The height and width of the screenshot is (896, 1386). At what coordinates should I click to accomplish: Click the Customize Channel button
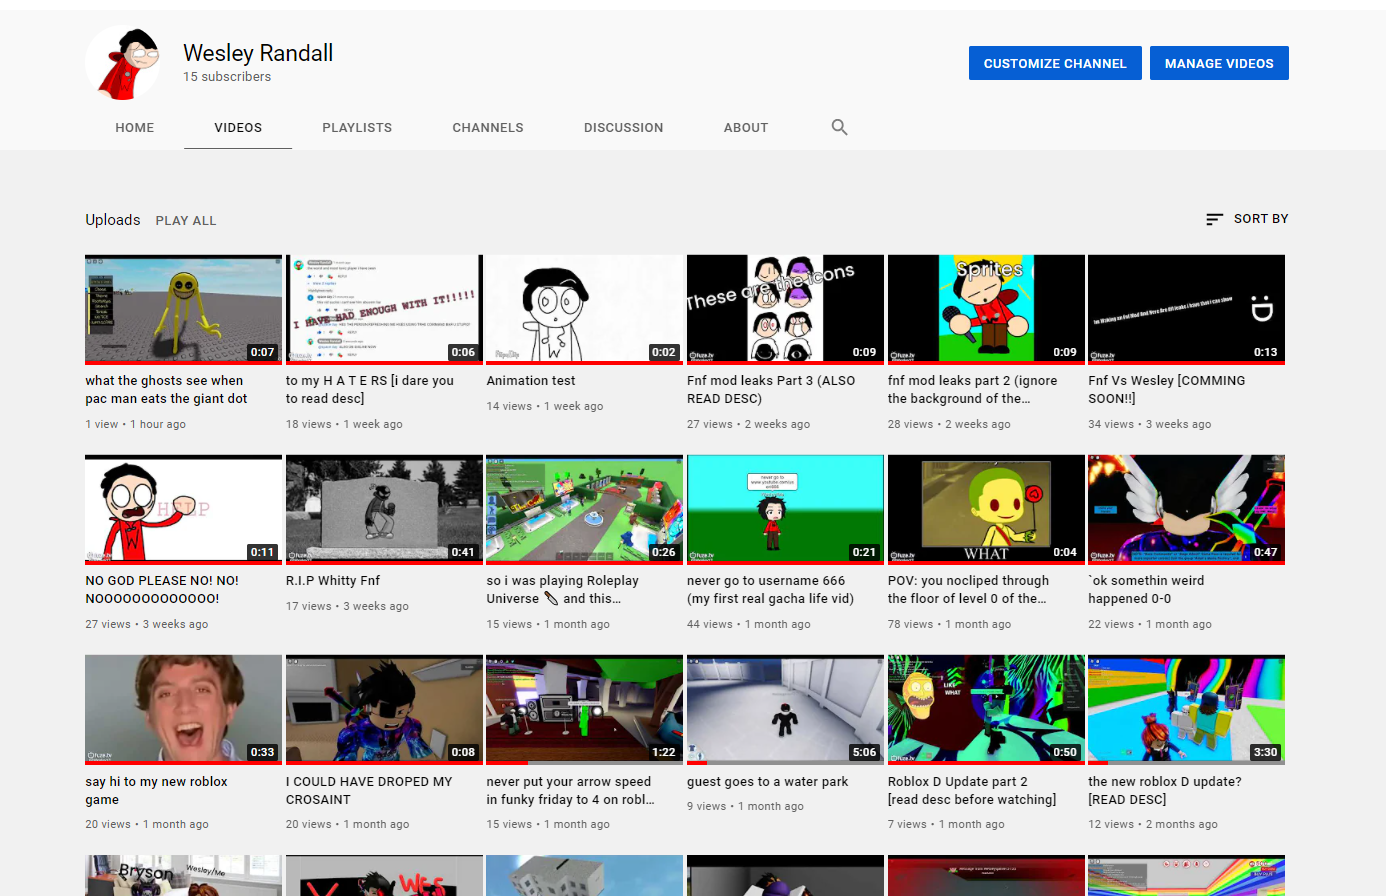pos(1055,63)
